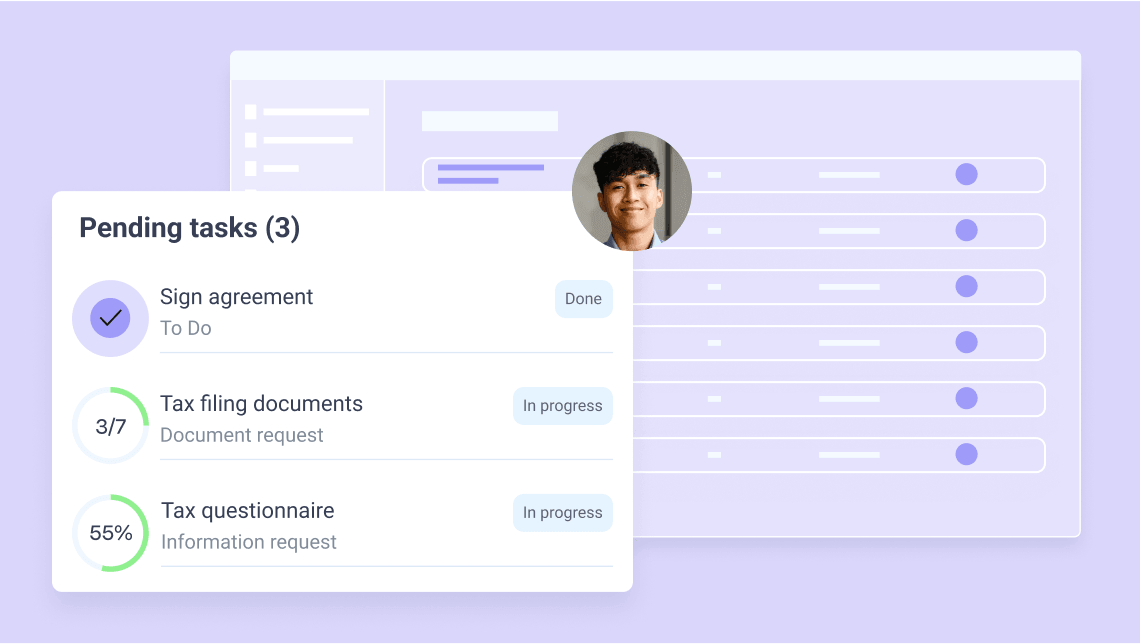The width and height of the screenshot is (1140, 644).
Task: Click the checkmark icon beside Sign agreement
Action: (x=111, y=318)
